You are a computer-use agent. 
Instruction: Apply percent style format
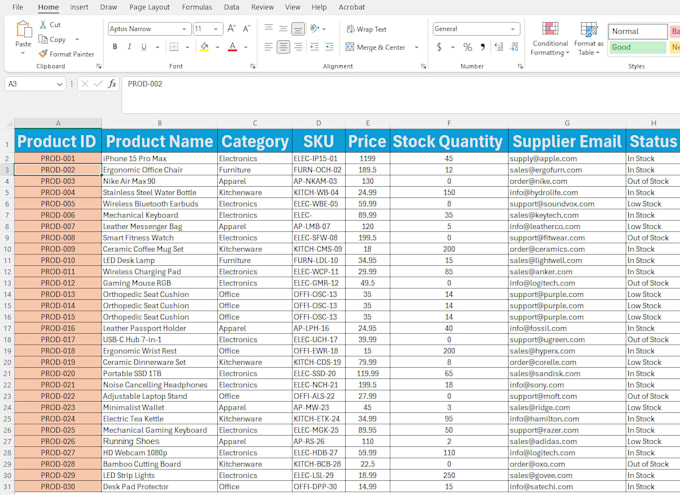tap(467, 47)
